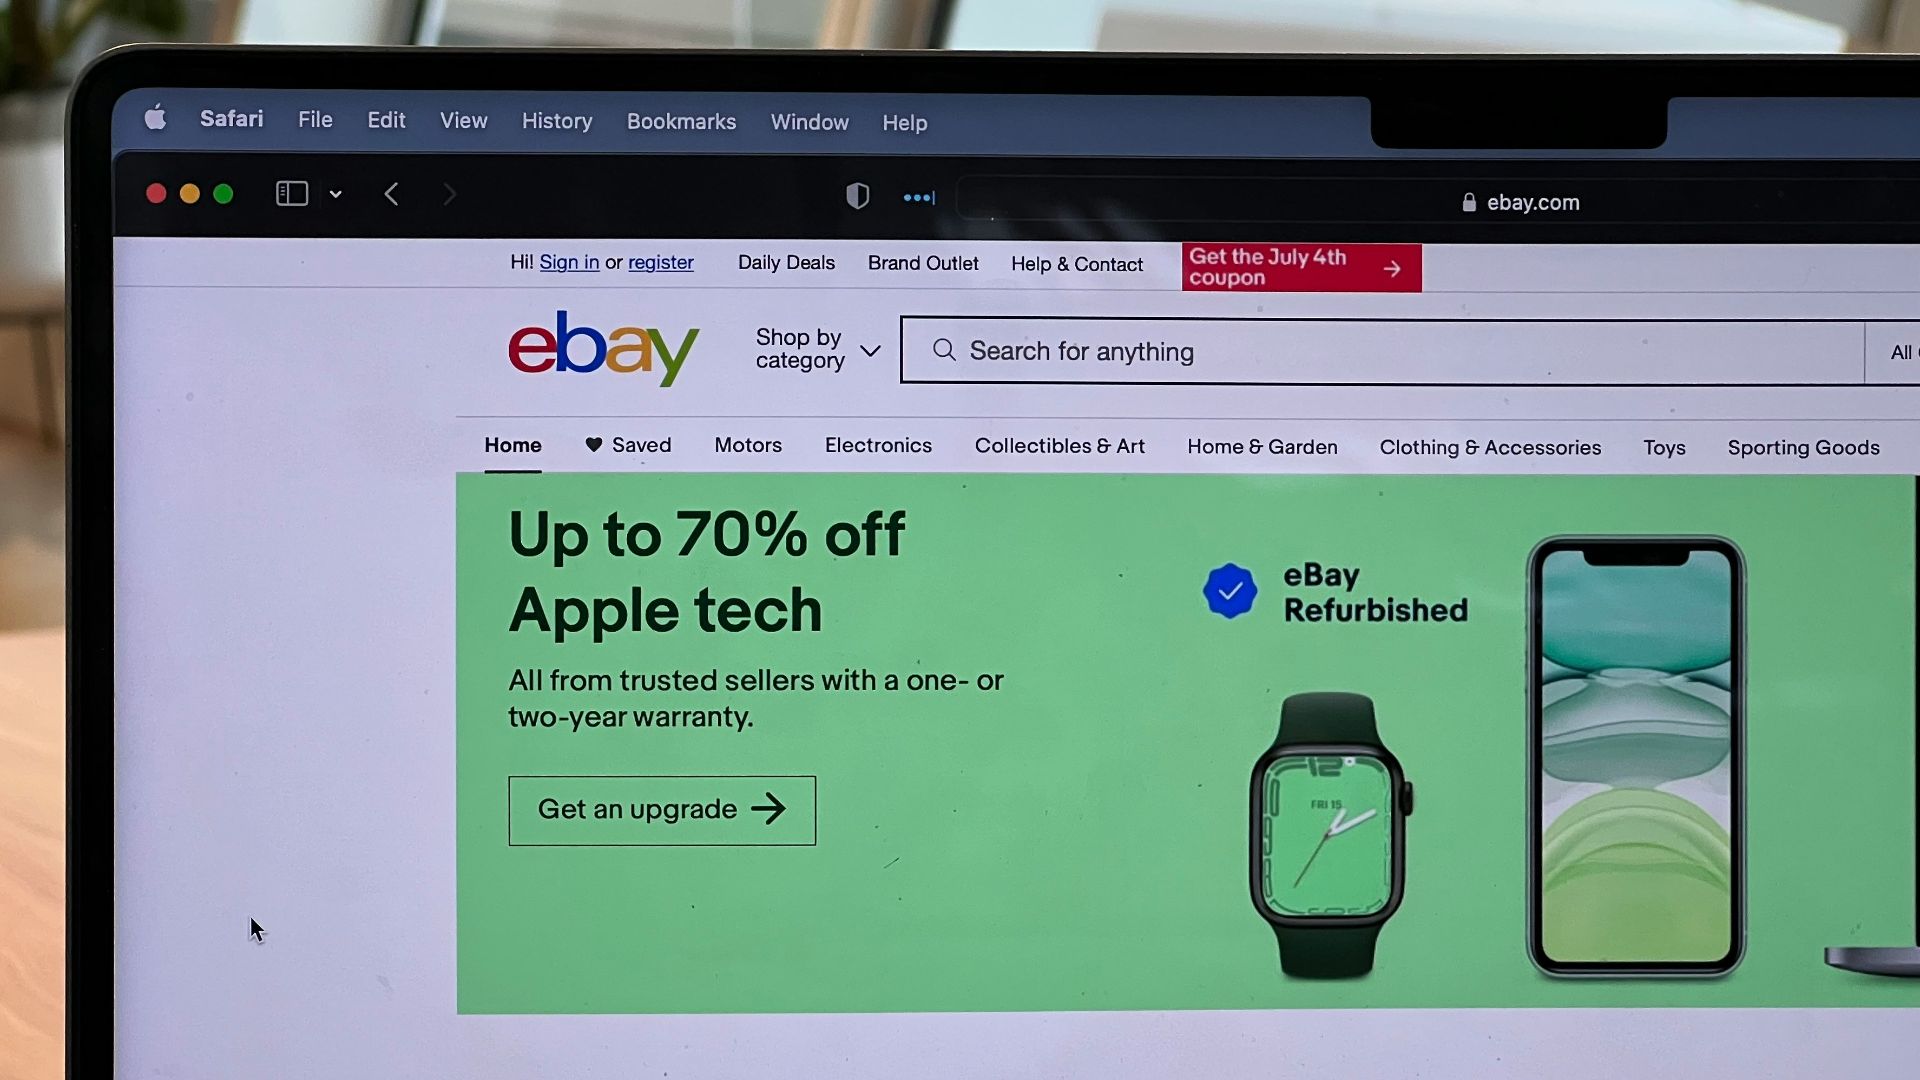
Task: Open the Saved items tab
Action: 628,445
